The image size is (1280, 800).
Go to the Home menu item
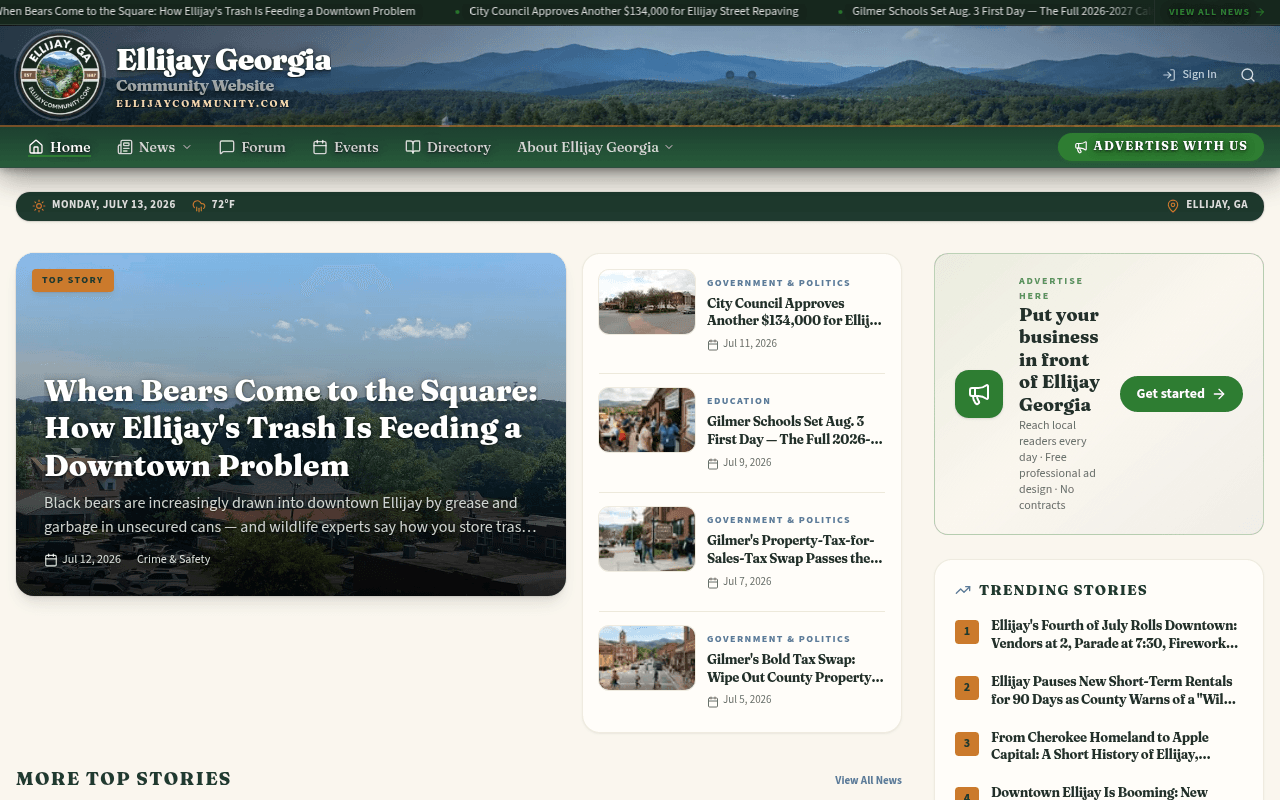pos(60,147)
